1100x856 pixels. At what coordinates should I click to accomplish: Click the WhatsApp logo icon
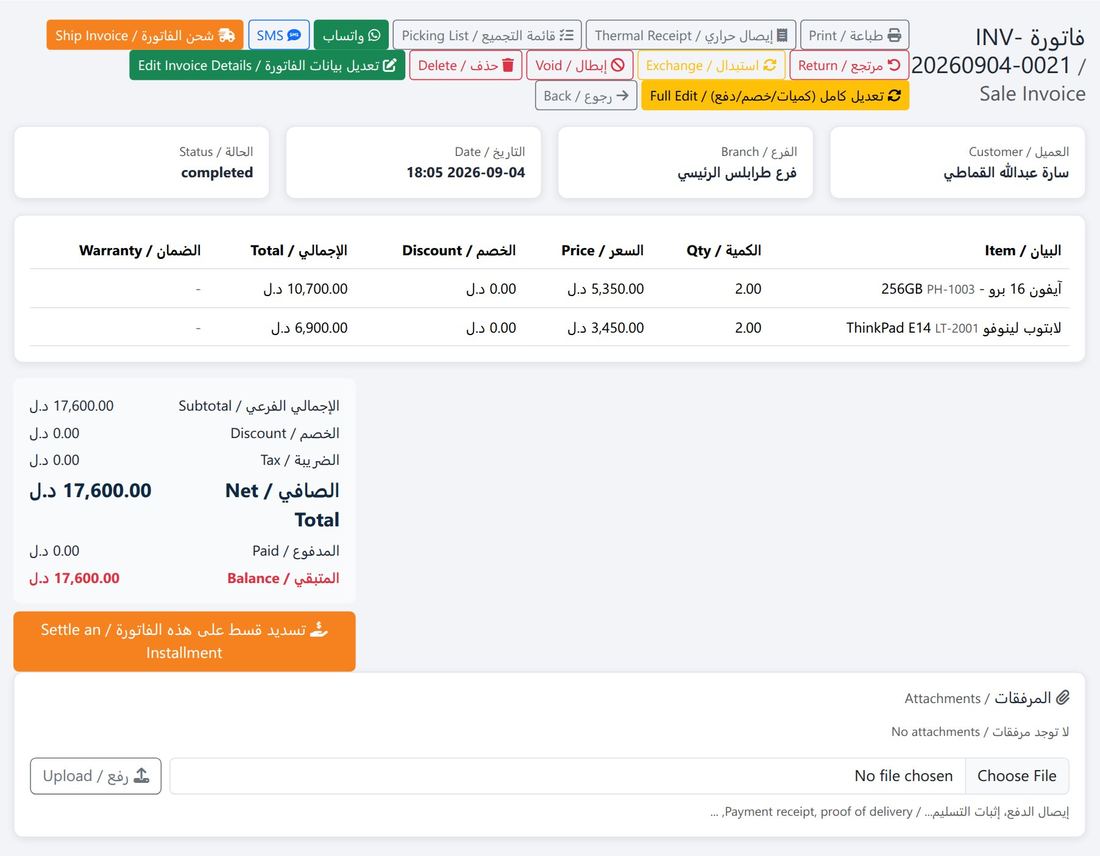point(374,35)
